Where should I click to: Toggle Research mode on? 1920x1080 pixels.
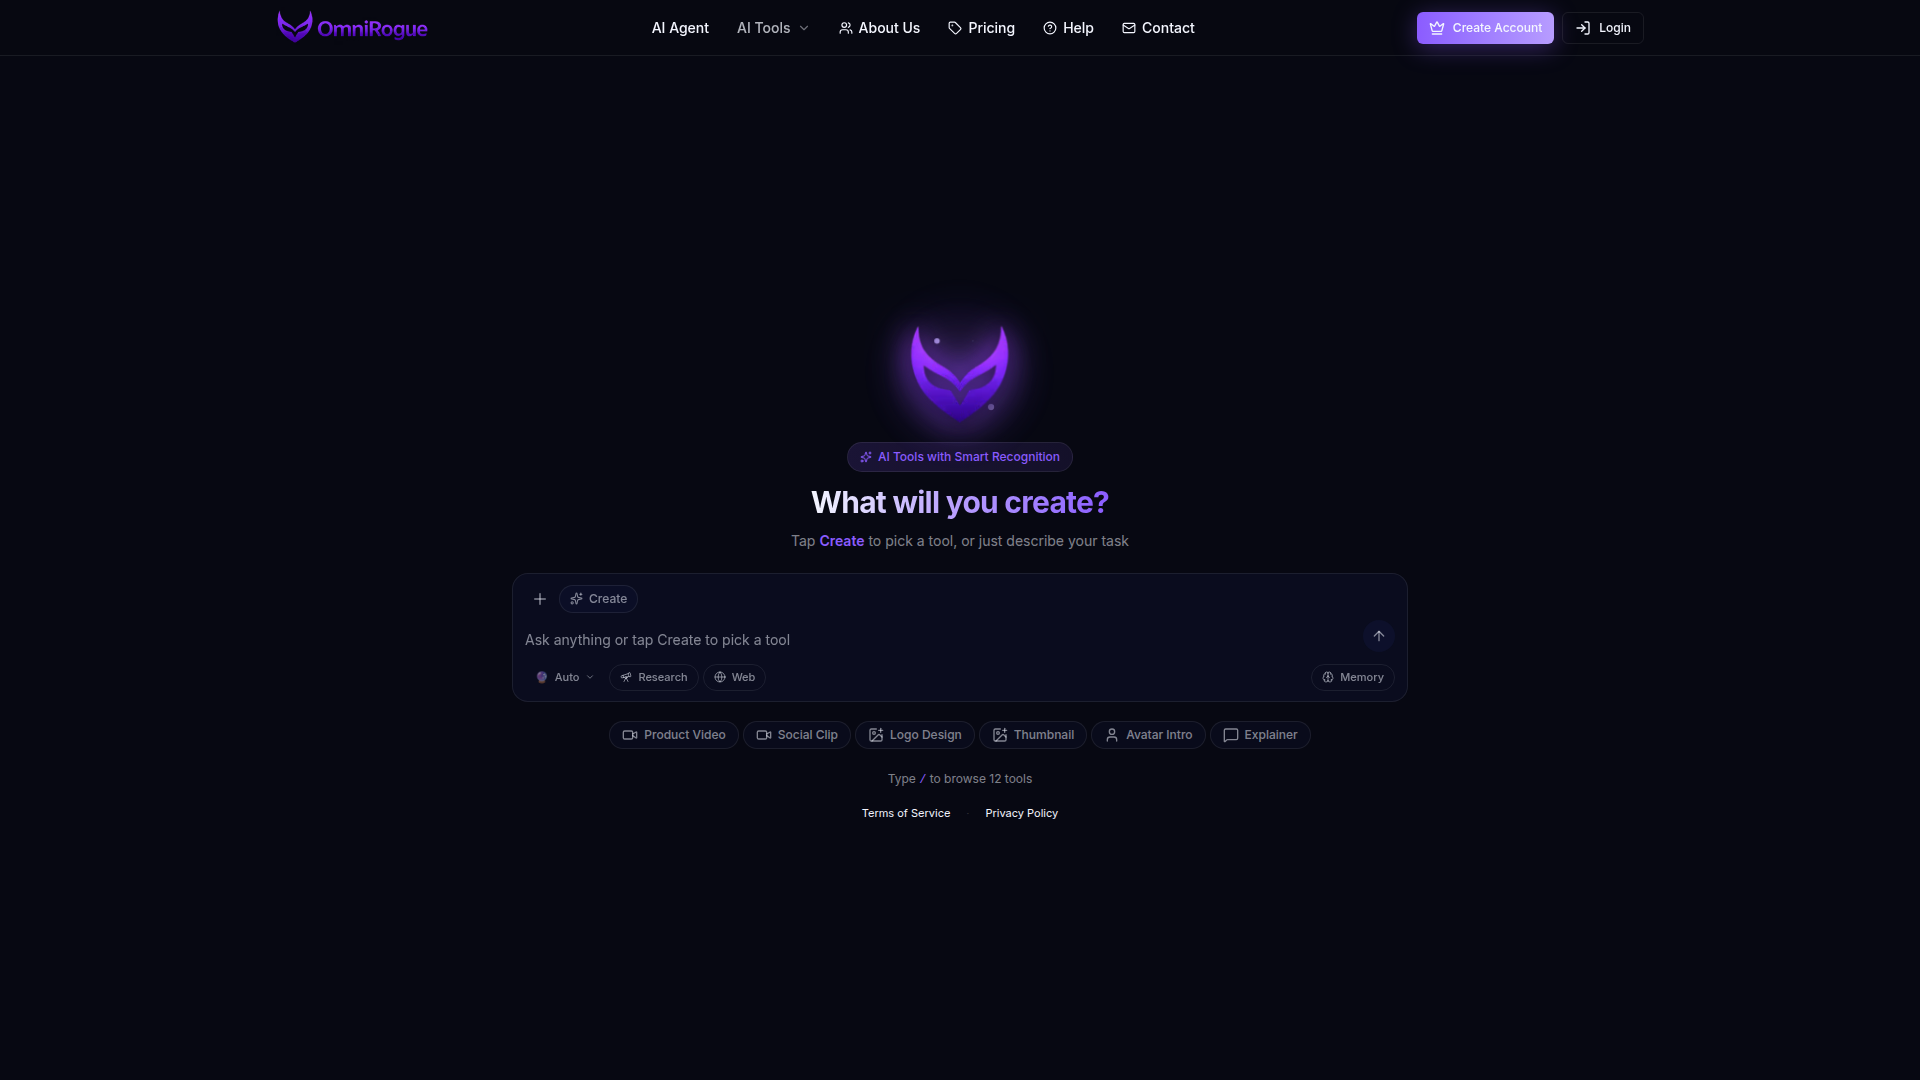pos(654,677)
